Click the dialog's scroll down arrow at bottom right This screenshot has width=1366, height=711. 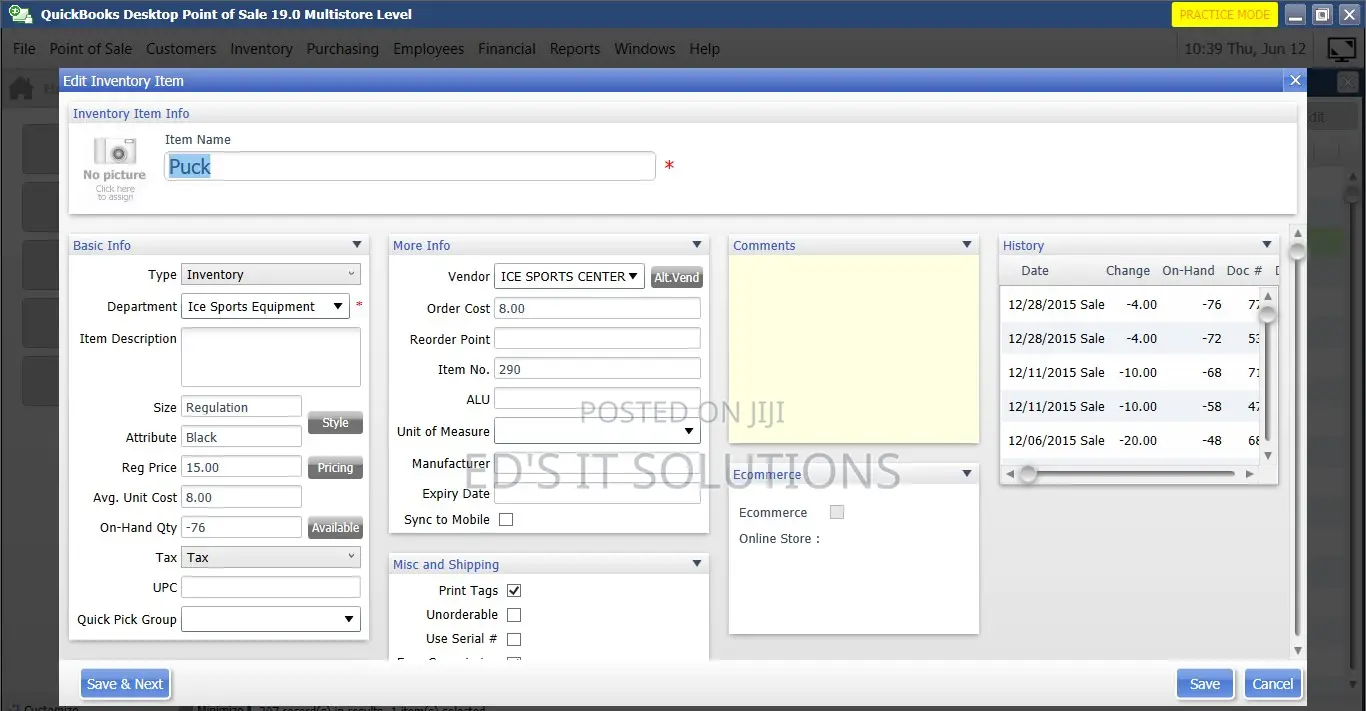[x=1298, y=651]
